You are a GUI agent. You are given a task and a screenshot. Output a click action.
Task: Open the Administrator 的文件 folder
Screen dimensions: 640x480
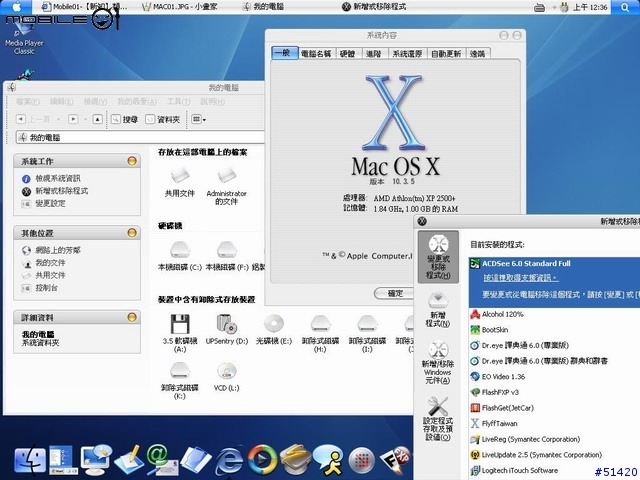227,176
